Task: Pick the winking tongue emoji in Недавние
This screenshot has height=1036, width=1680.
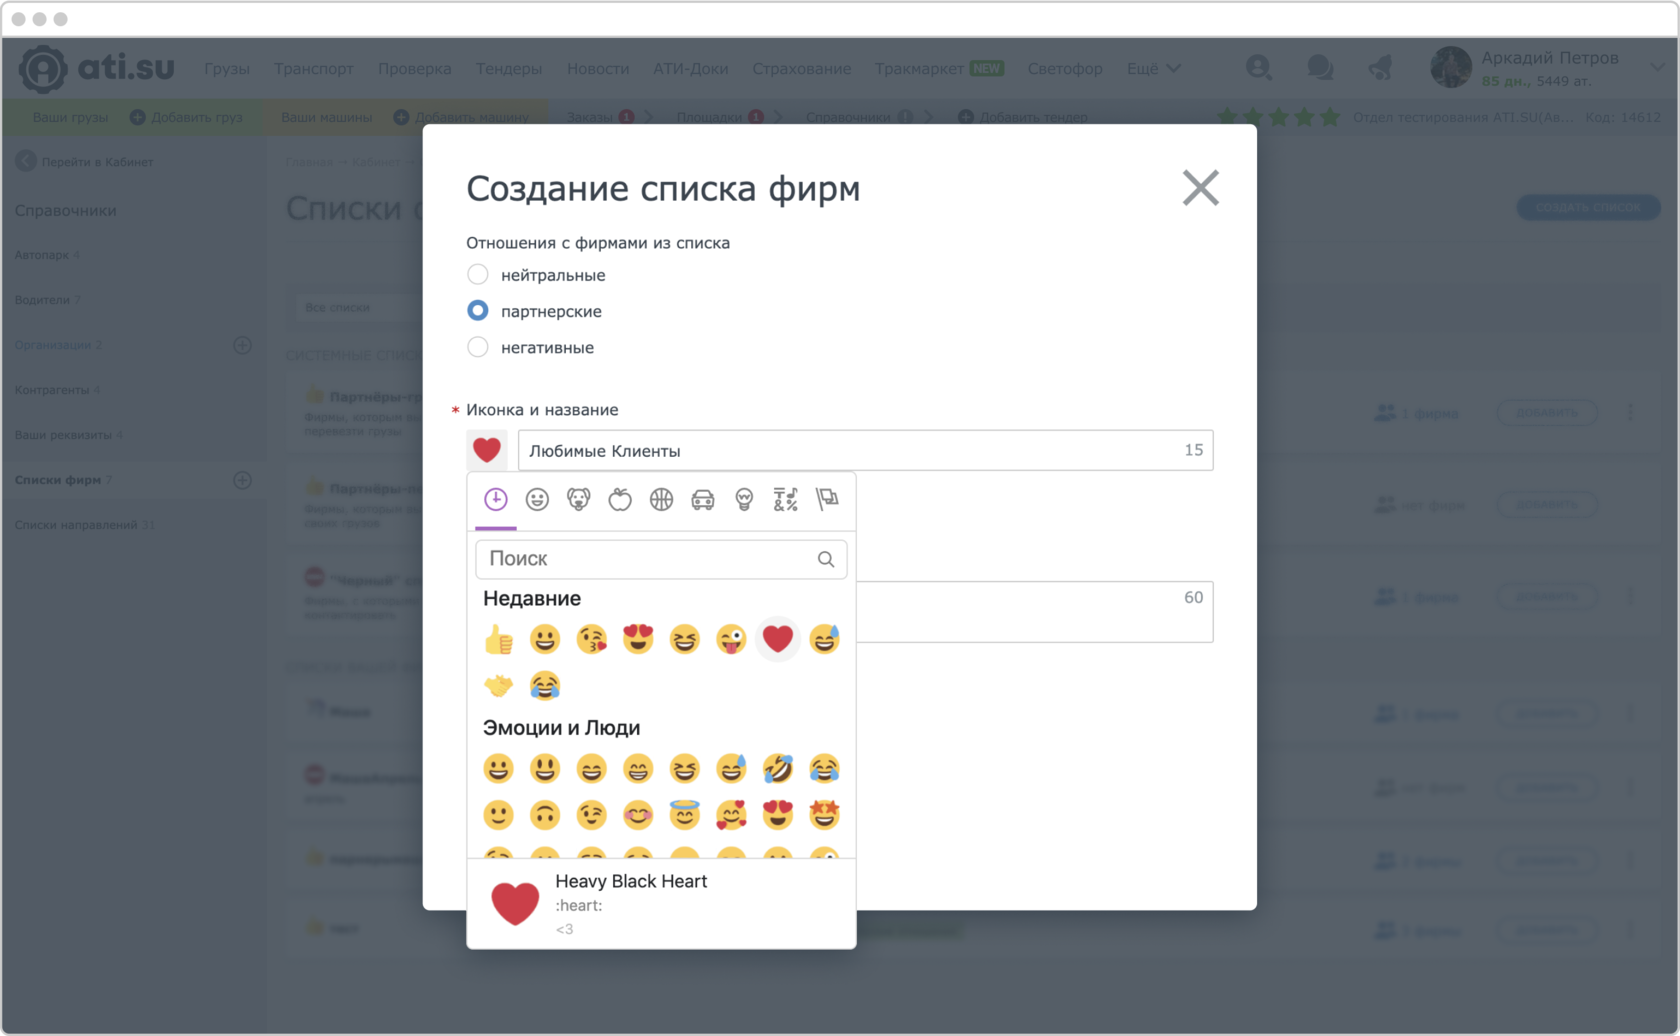Action: tap(731, 639)
